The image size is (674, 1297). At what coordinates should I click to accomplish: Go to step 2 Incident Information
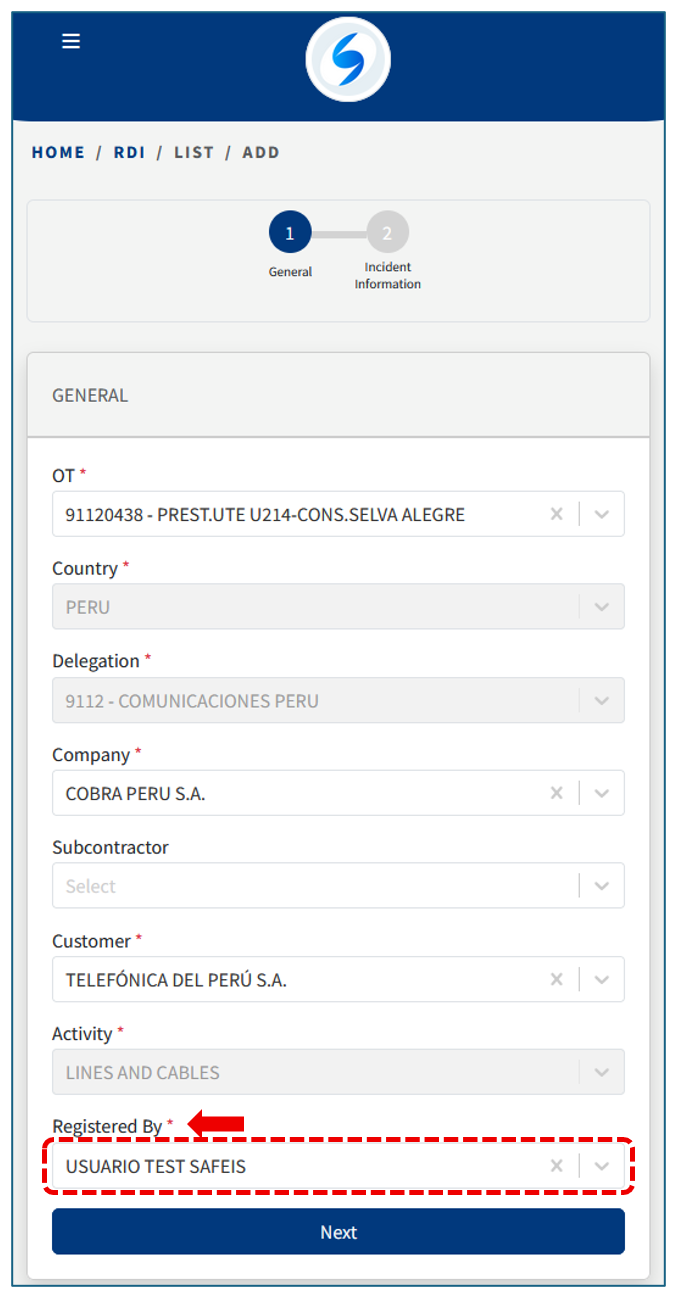click(x=388, y=233)
